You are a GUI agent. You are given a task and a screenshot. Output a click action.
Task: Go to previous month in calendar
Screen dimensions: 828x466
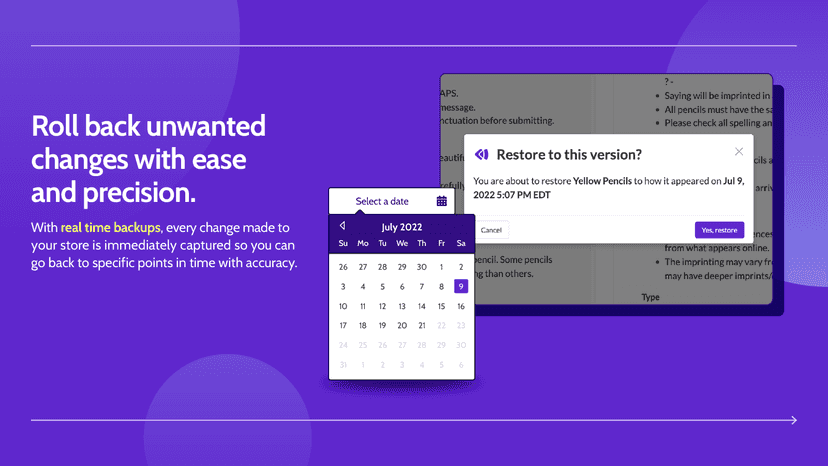click(342, 226)
